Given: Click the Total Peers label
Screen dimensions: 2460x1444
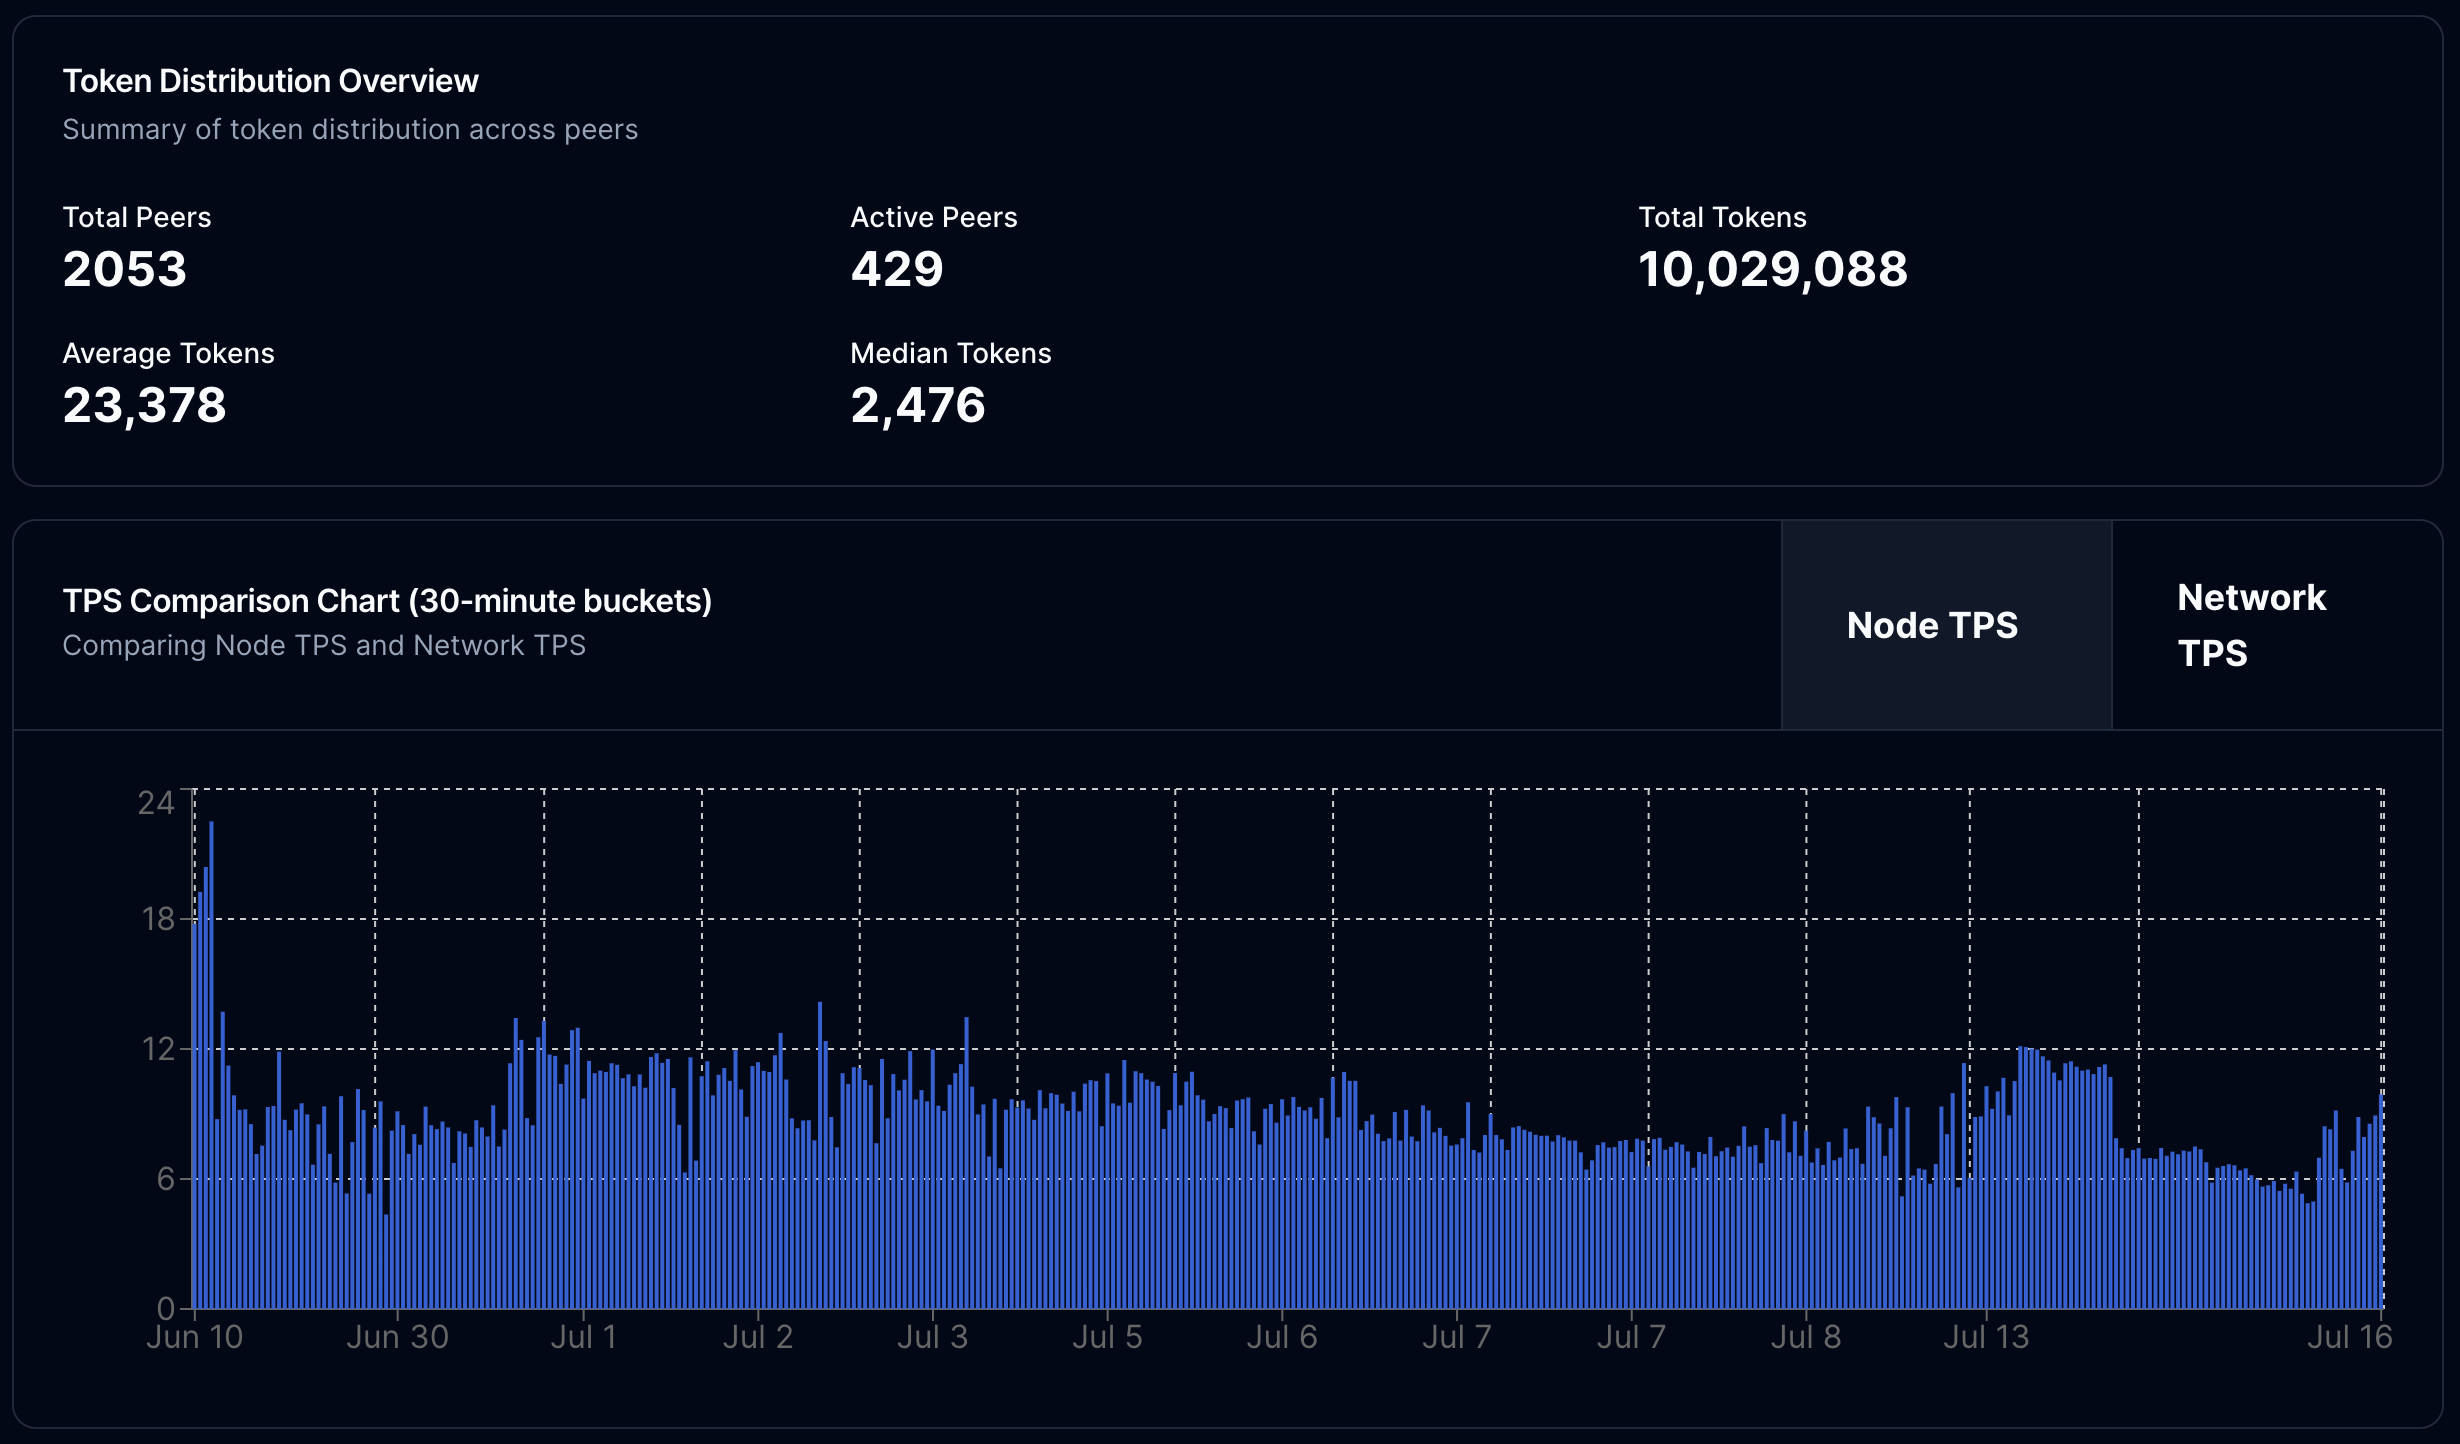Looking at the screenshot, I should tap(137, 217).
